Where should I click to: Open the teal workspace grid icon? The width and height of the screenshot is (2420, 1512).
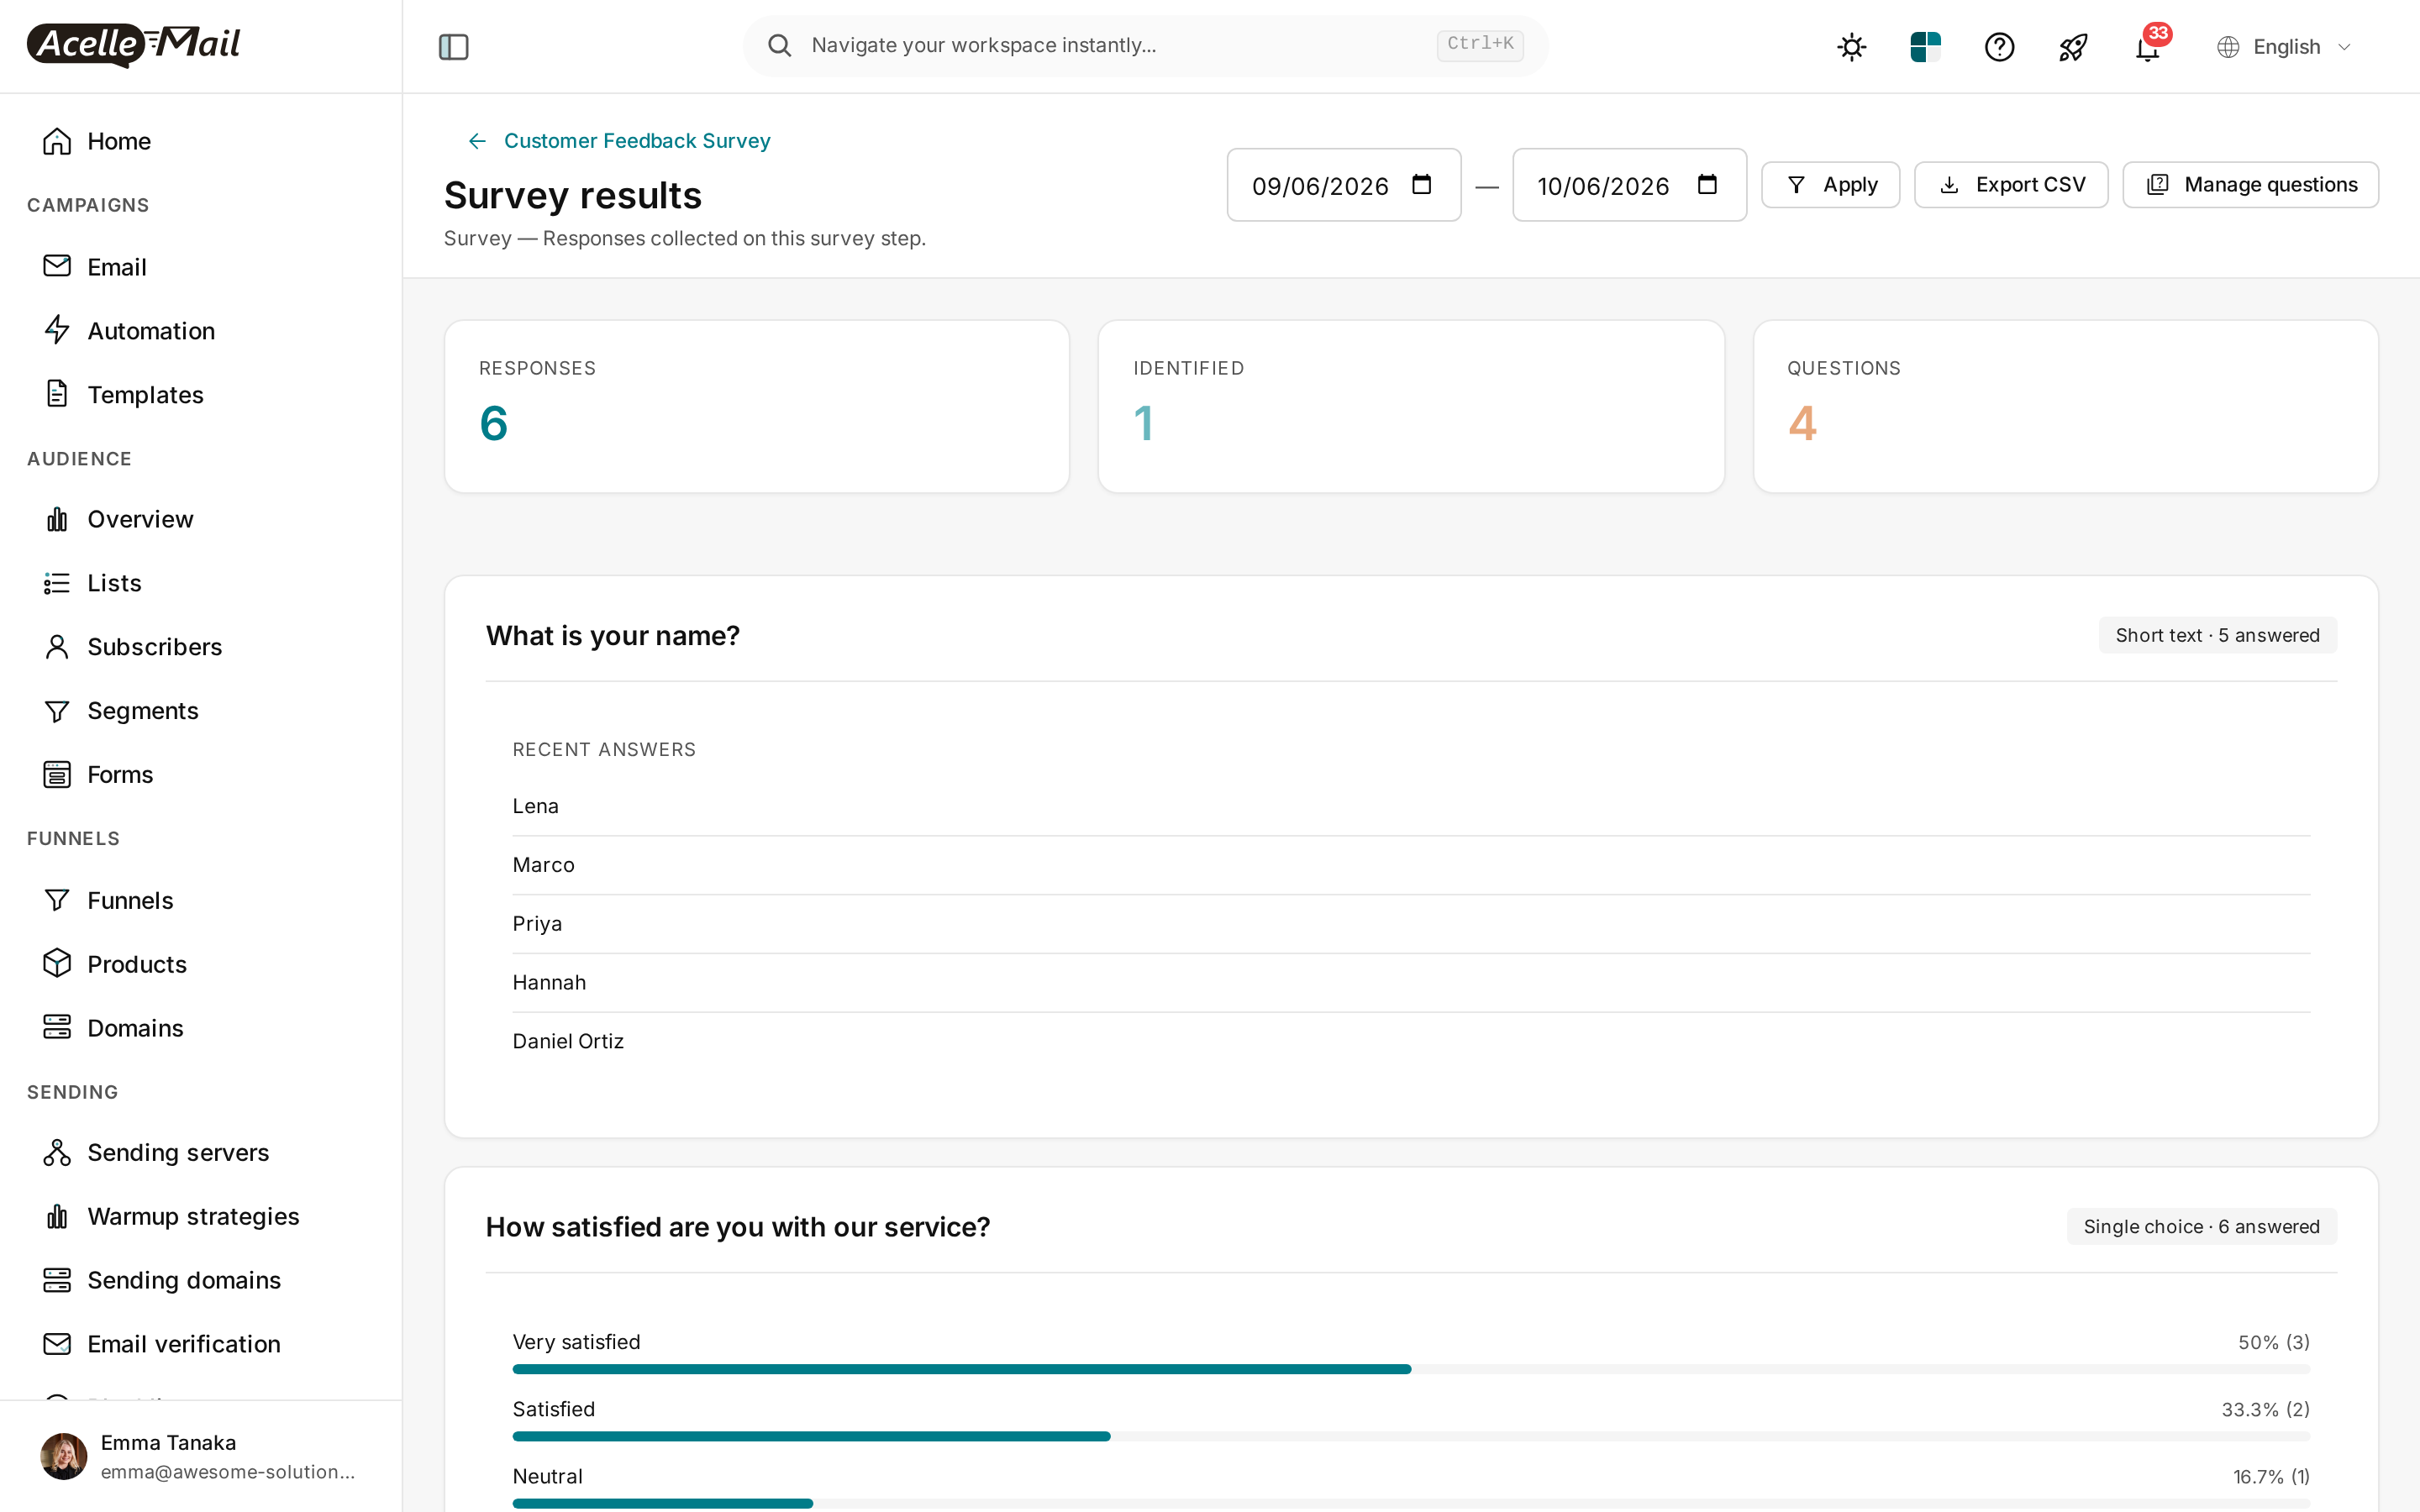tap(1925, 46)
